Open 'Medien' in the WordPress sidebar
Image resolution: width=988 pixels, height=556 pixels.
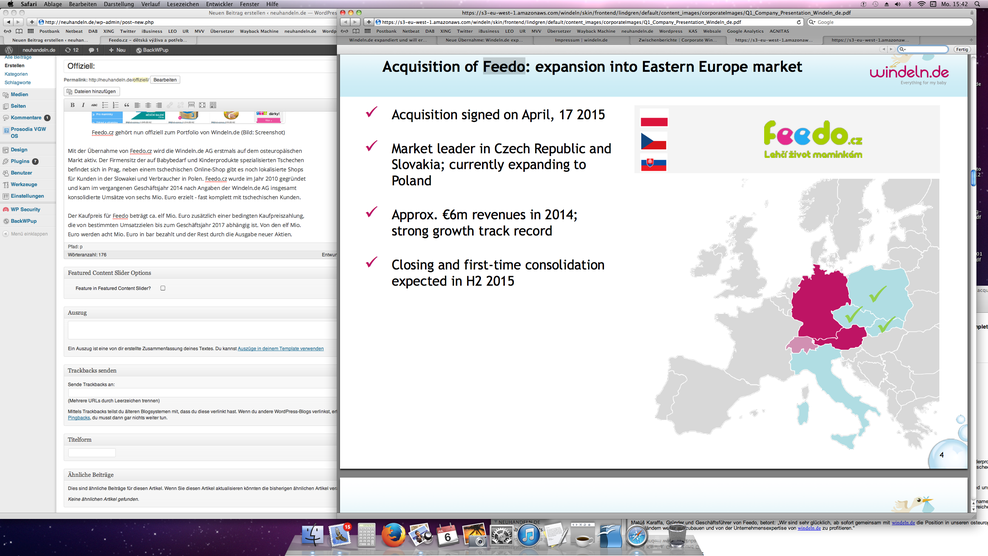[19, 95]
